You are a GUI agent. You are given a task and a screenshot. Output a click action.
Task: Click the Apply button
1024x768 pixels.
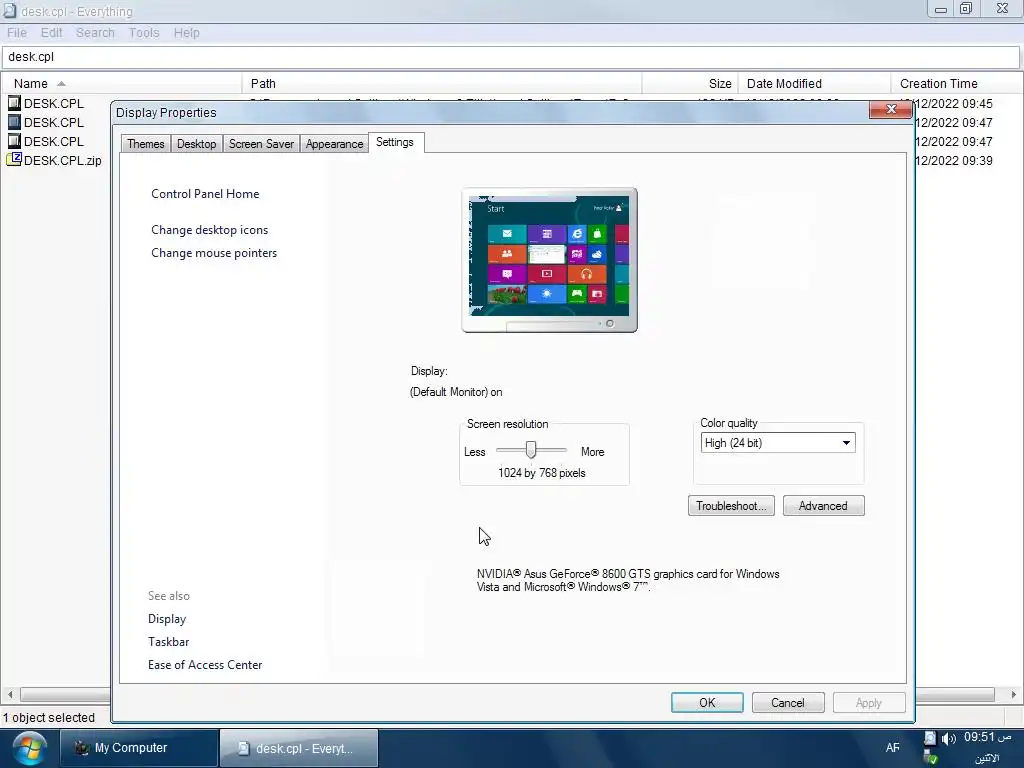pos(869,703)
